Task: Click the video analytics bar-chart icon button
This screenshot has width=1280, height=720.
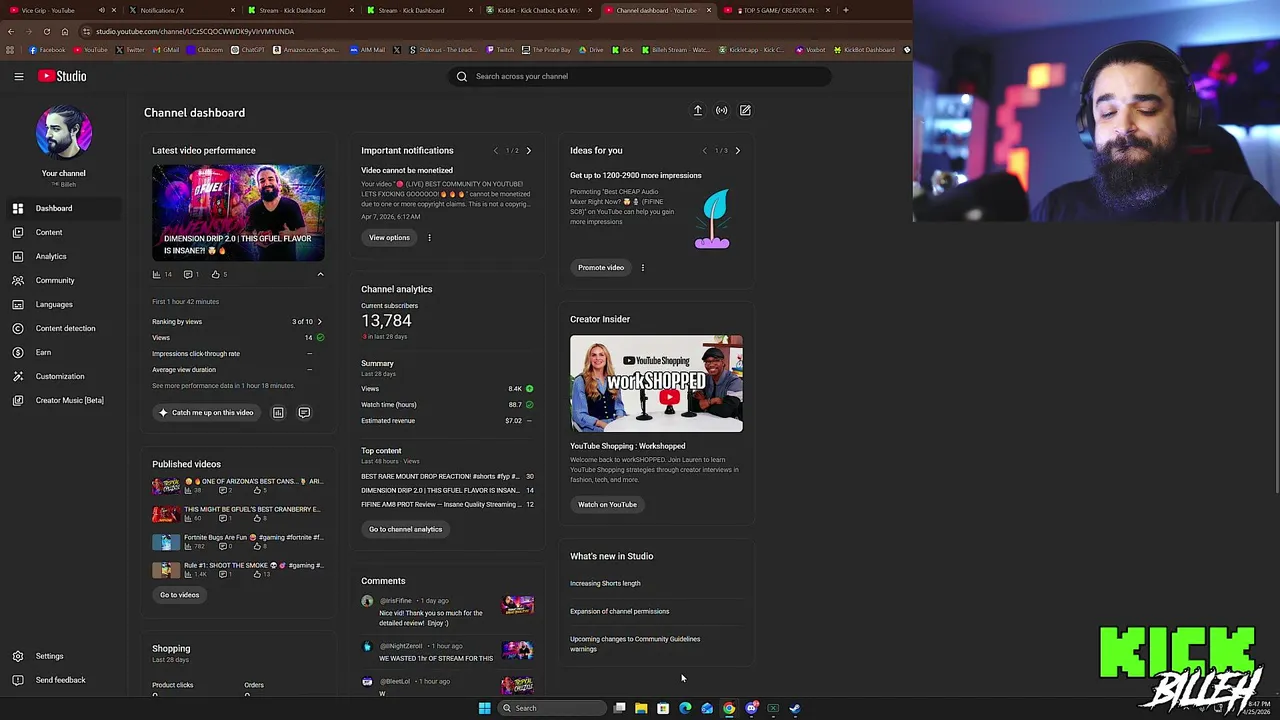Action: [x=278, y=412]
